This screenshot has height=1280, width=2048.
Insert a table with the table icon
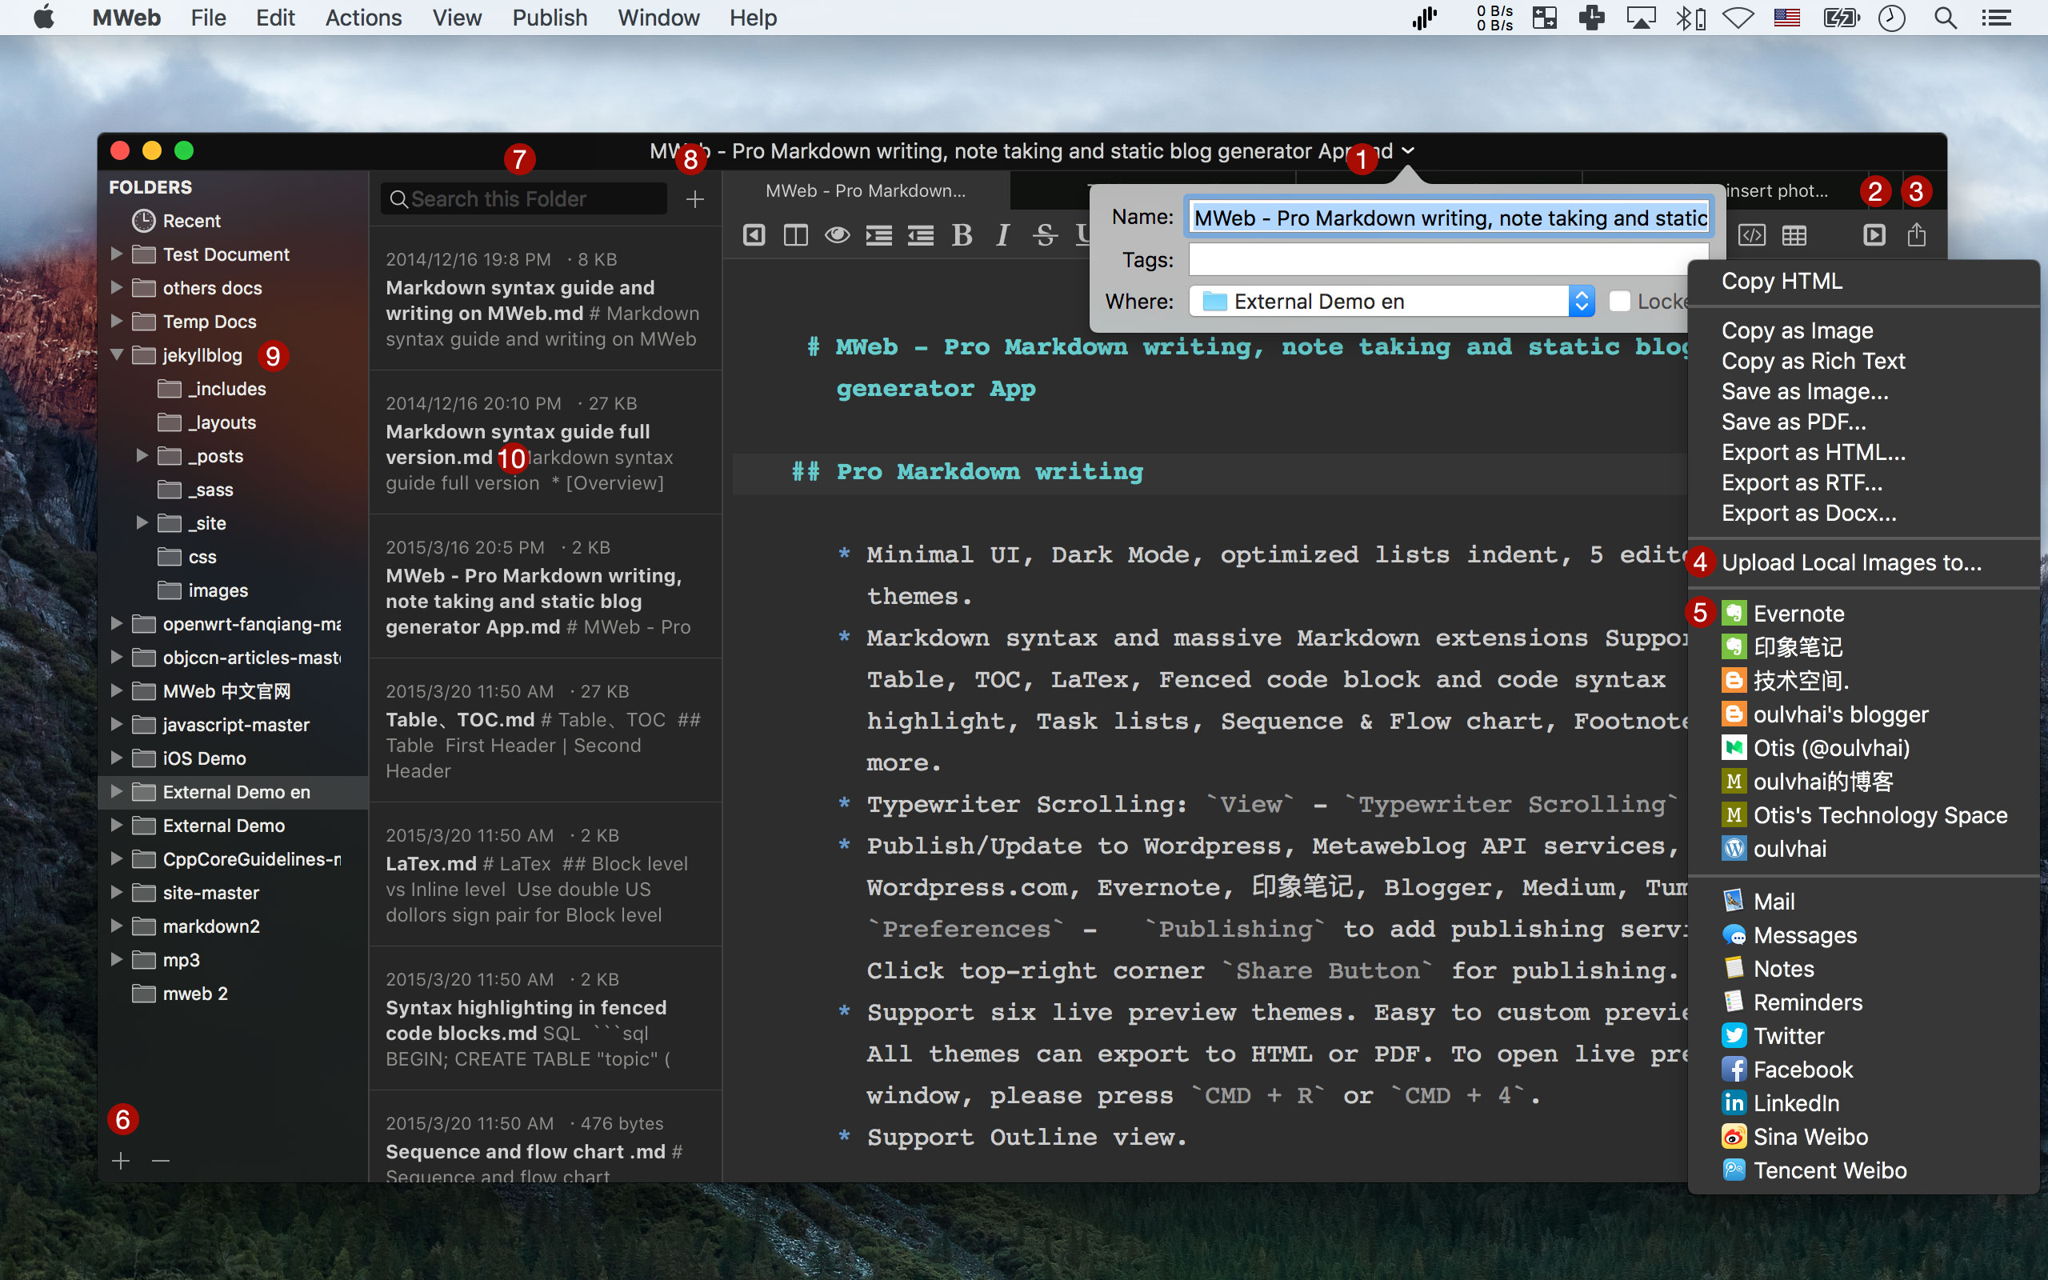[1795, 235]
